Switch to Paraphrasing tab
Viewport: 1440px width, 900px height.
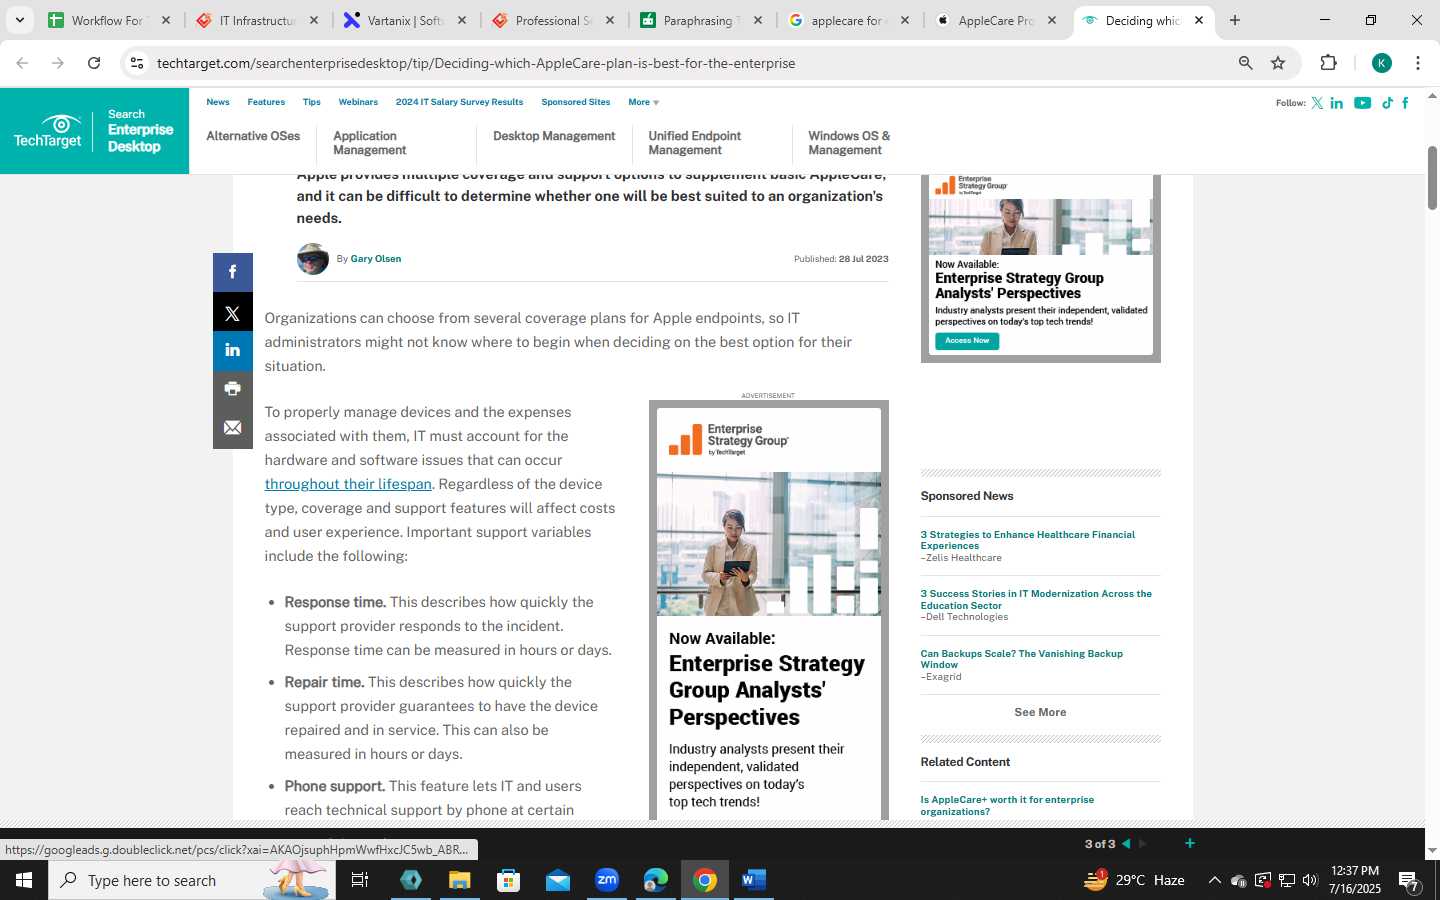tap(701, 20)
